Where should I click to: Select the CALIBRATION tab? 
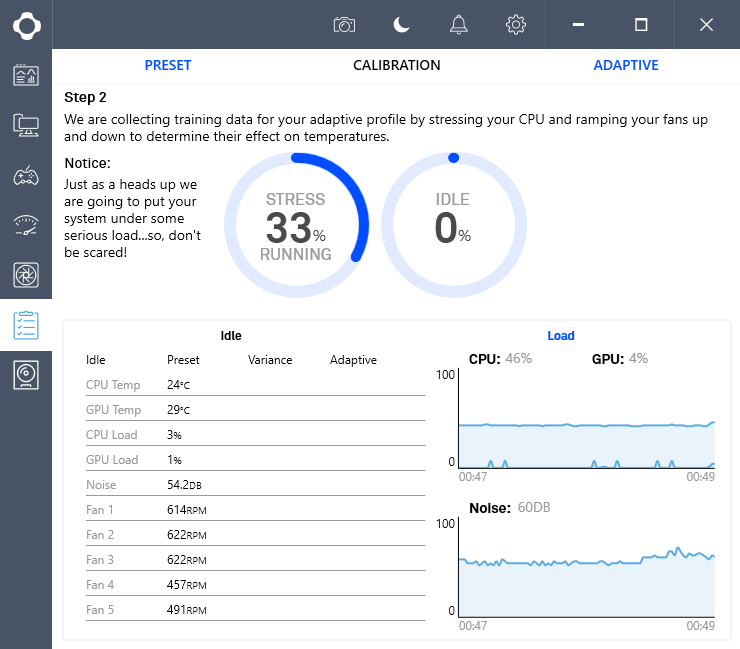[x=396, y=65]
